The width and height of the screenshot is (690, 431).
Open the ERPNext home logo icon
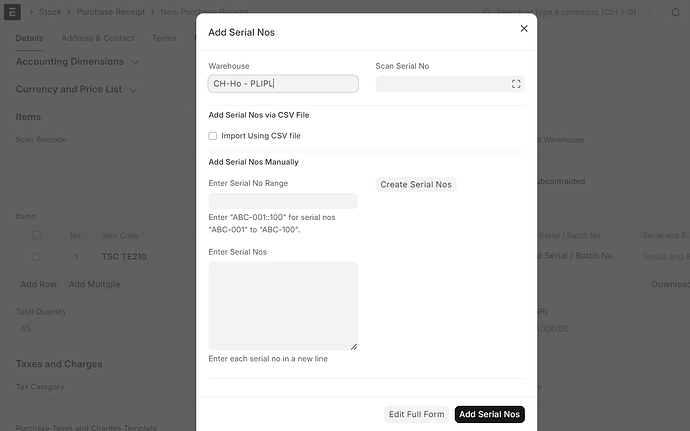[x=12, y=12]
